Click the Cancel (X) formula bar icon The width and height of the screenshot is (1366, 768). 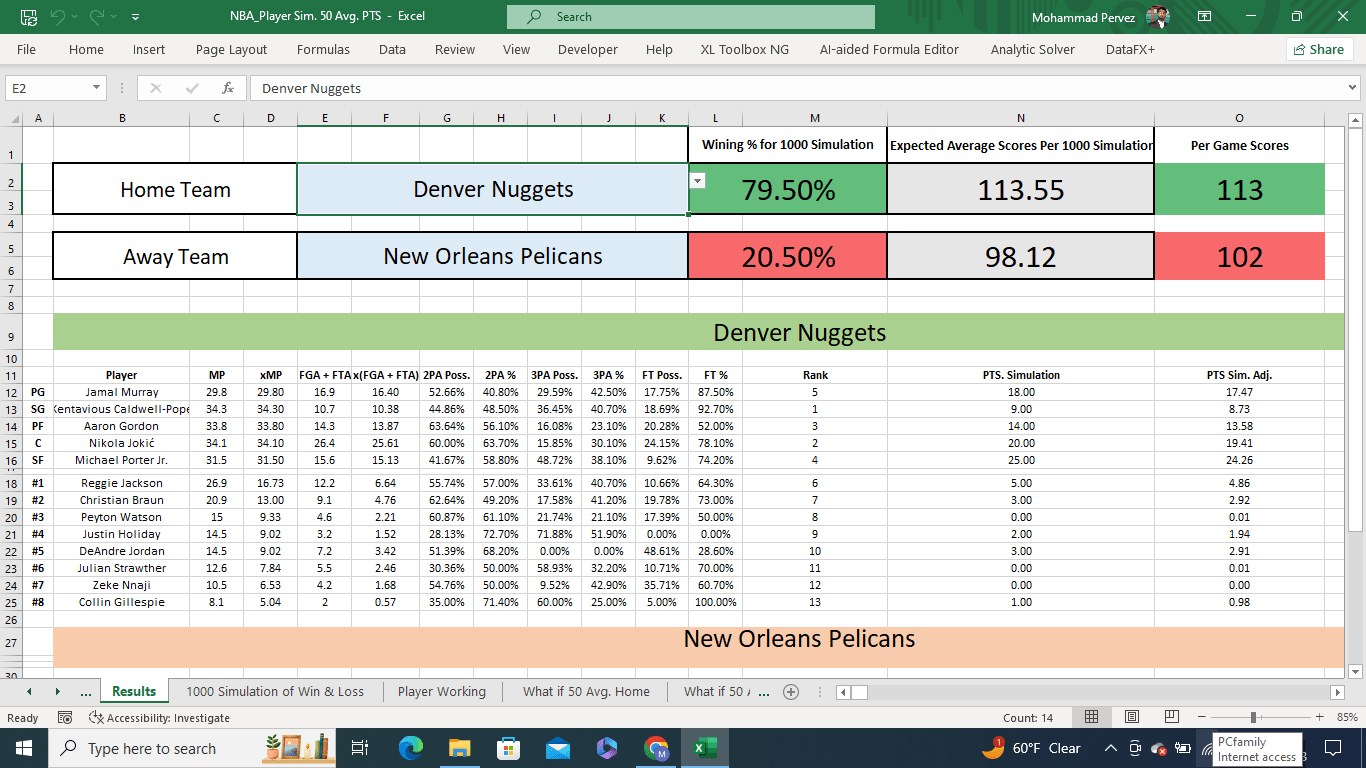(x=155, y=88)
